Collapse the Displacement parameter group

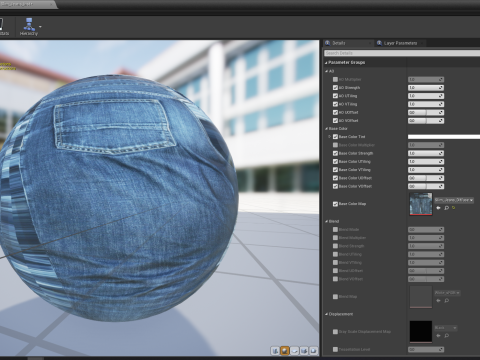[x=326, y=314]
